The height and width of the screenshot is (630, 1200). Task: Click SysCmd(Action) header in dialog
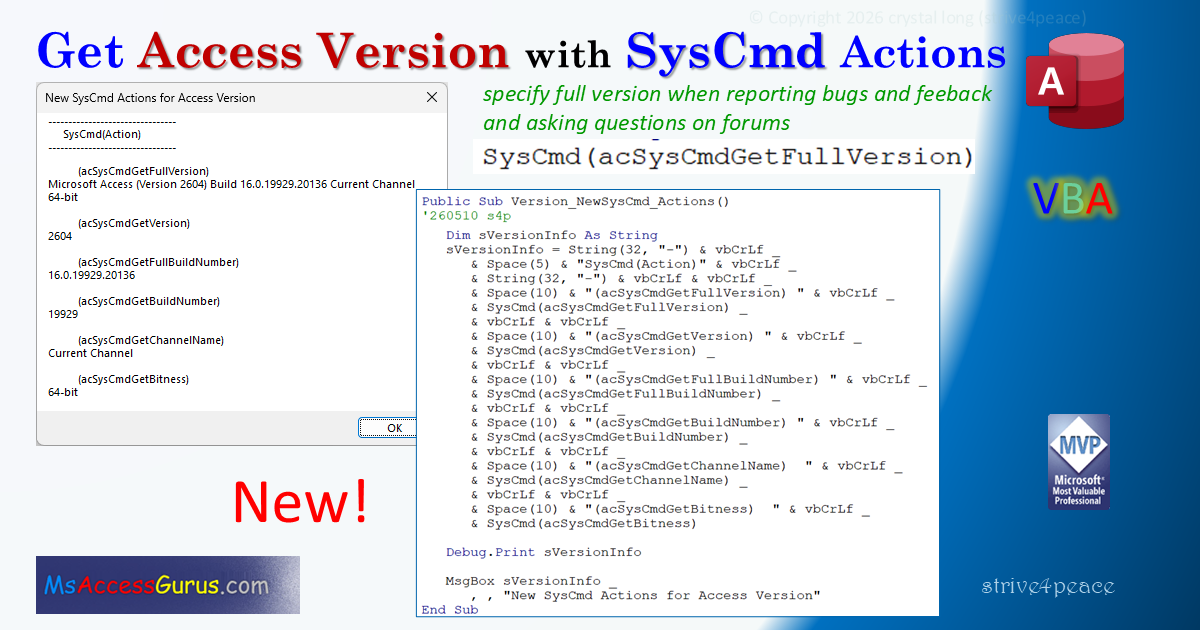click(102, 134)
